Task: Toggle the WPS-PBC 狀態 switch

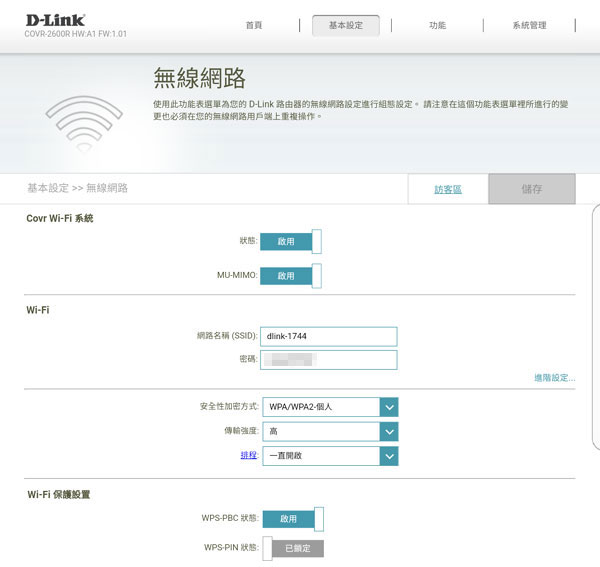Action: tap(292, 518)
